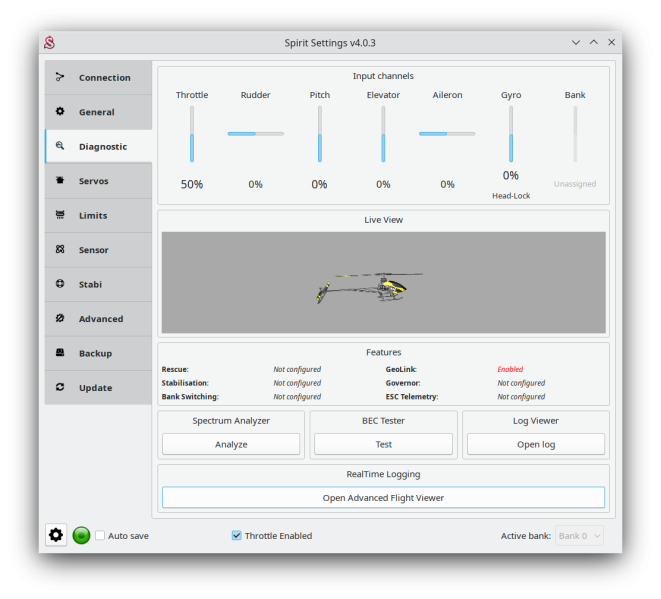Click the Connection sidebar icon

pos(60,77)
